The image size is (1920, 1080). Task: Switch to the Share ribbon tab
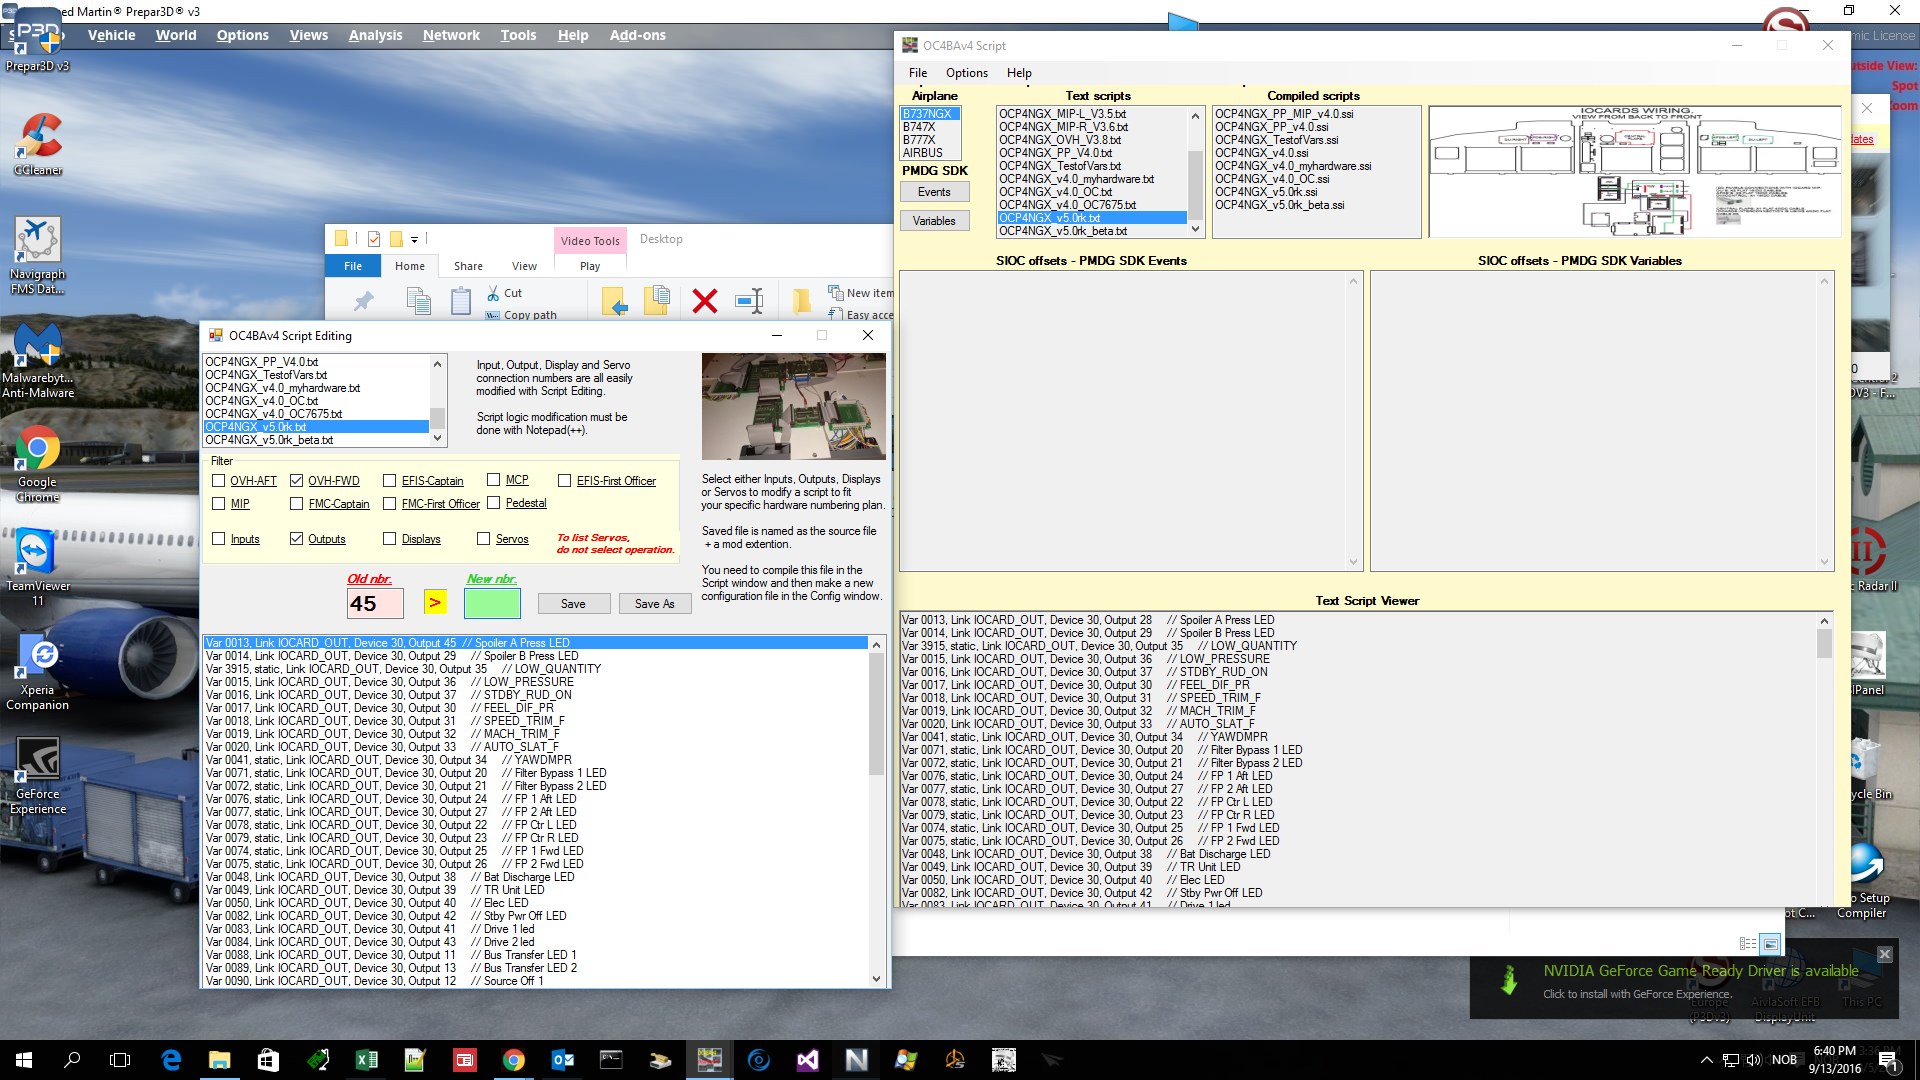[468, 266]
